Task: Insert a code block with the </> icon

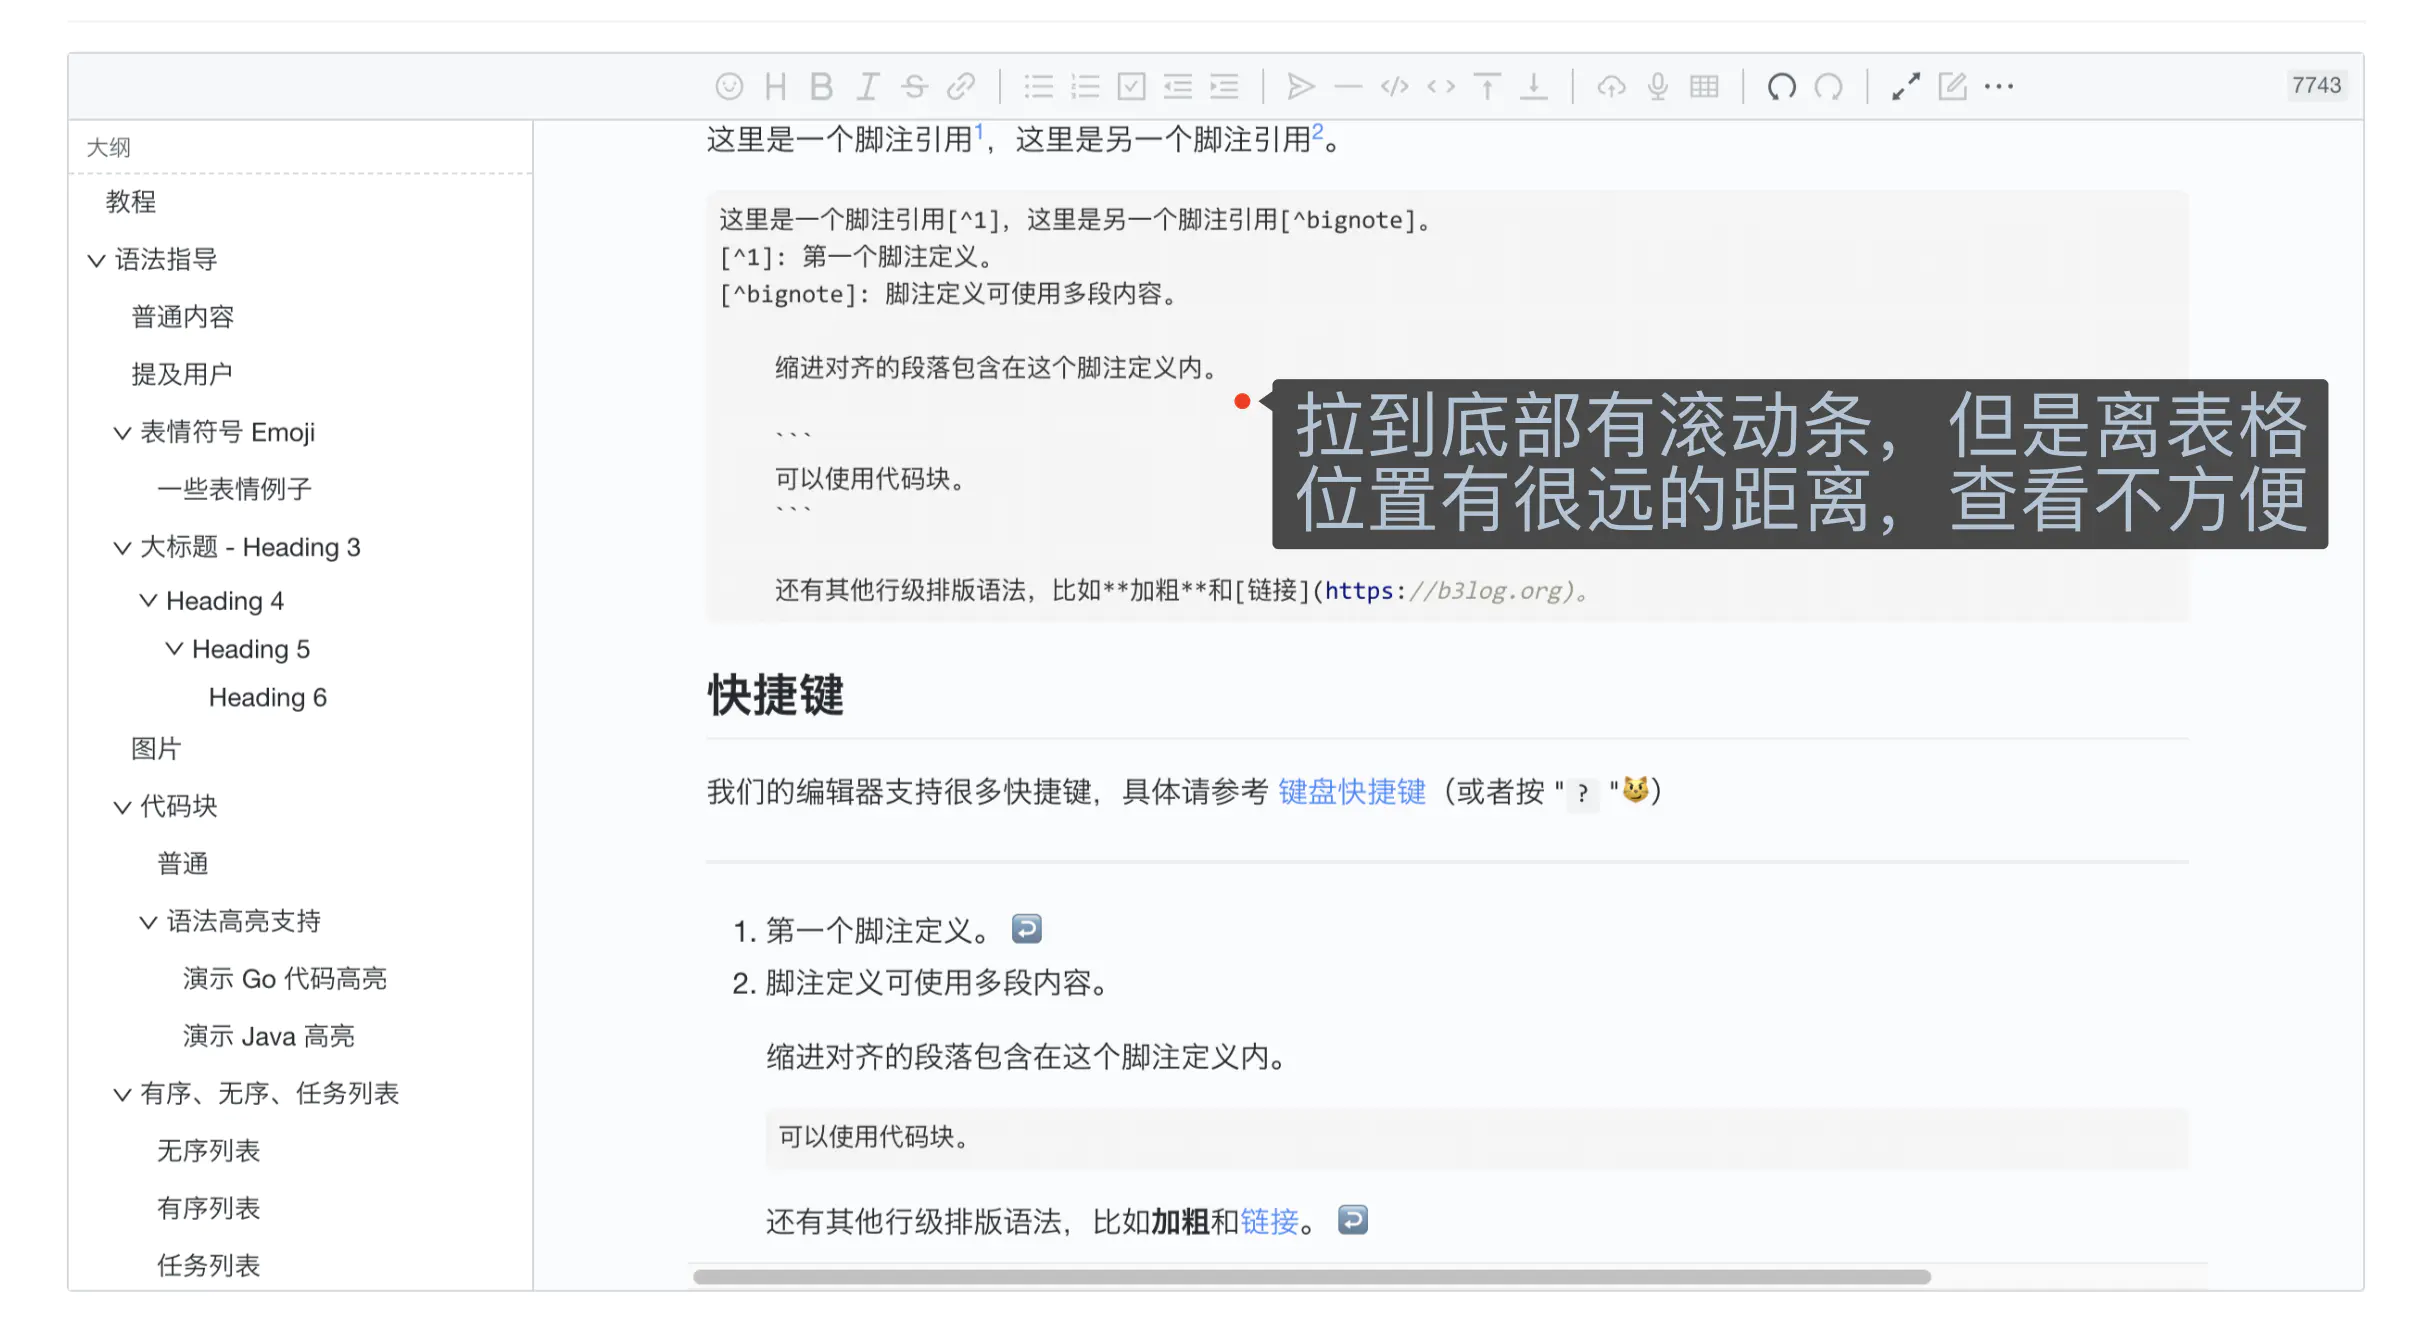Action: (x=1394, y=87)
